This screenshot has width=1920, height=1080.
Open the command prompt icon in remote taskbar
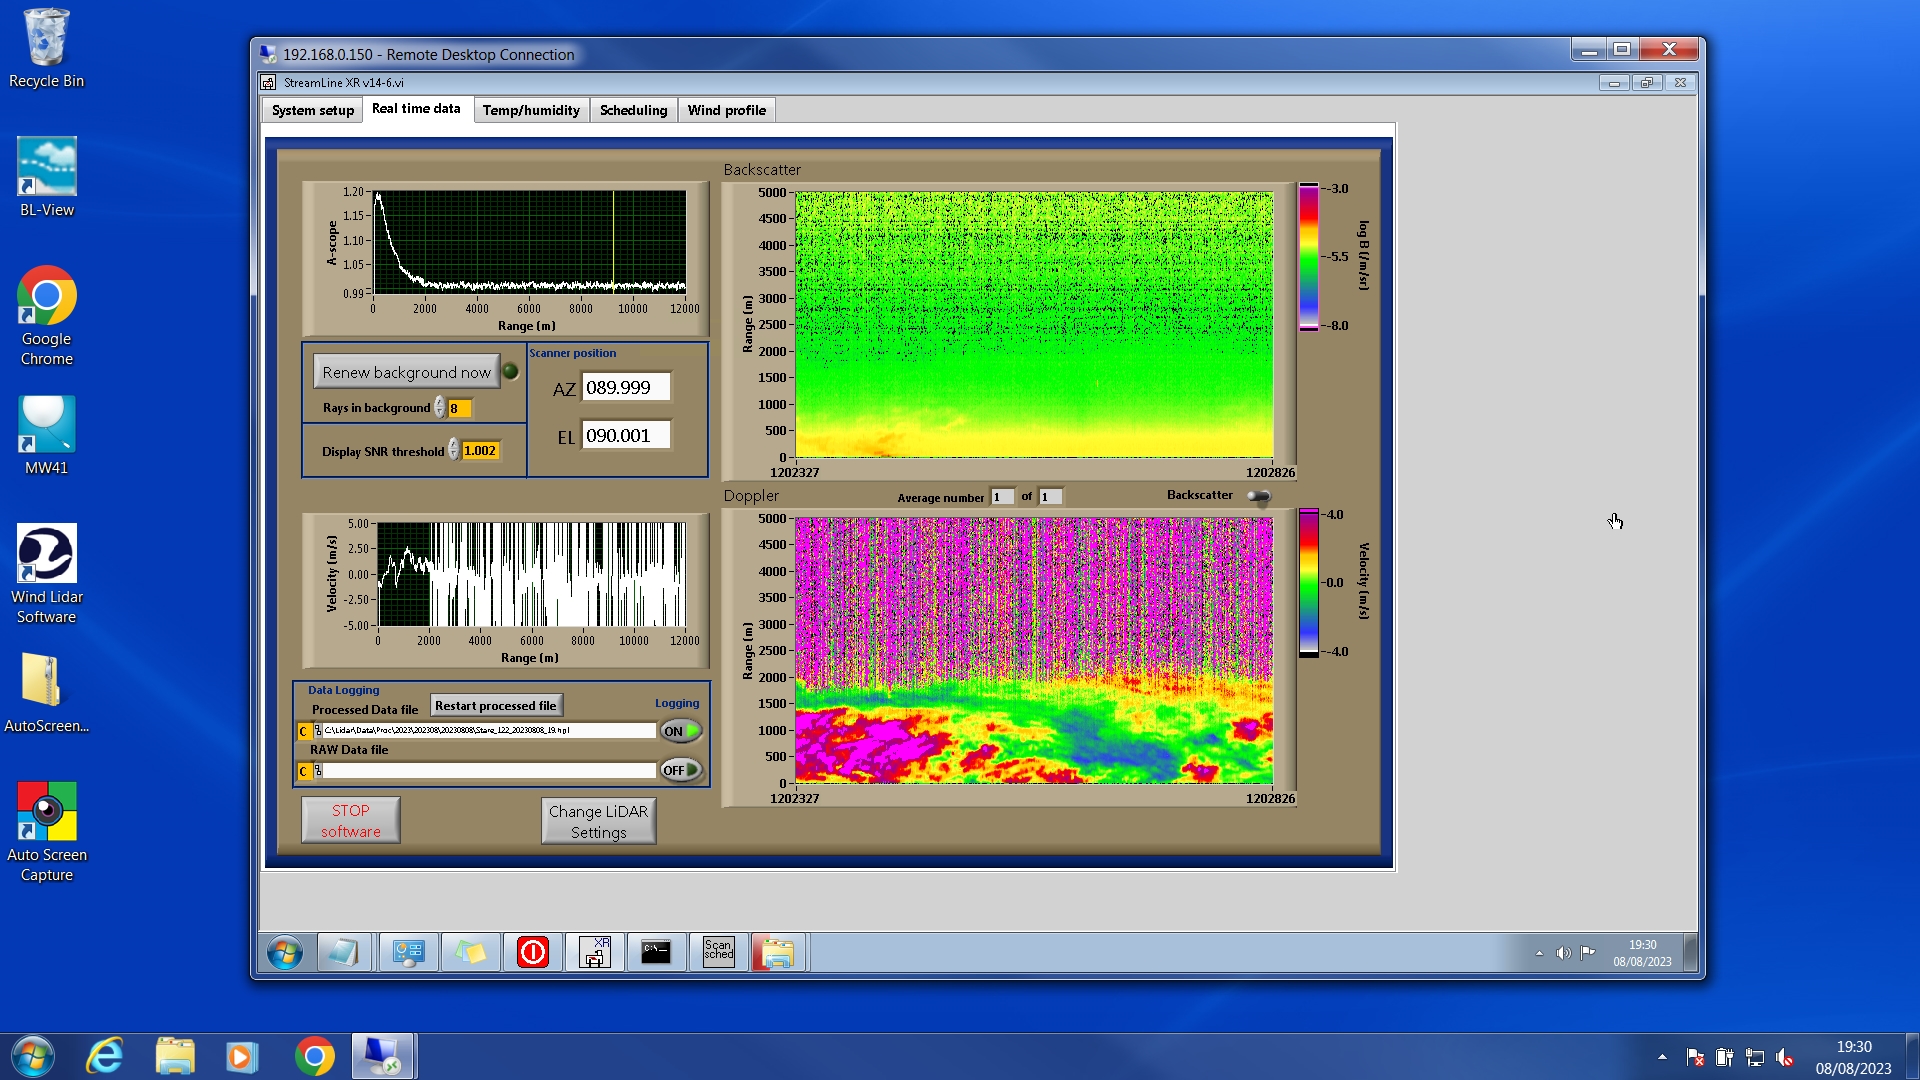[x=656, y=952]
